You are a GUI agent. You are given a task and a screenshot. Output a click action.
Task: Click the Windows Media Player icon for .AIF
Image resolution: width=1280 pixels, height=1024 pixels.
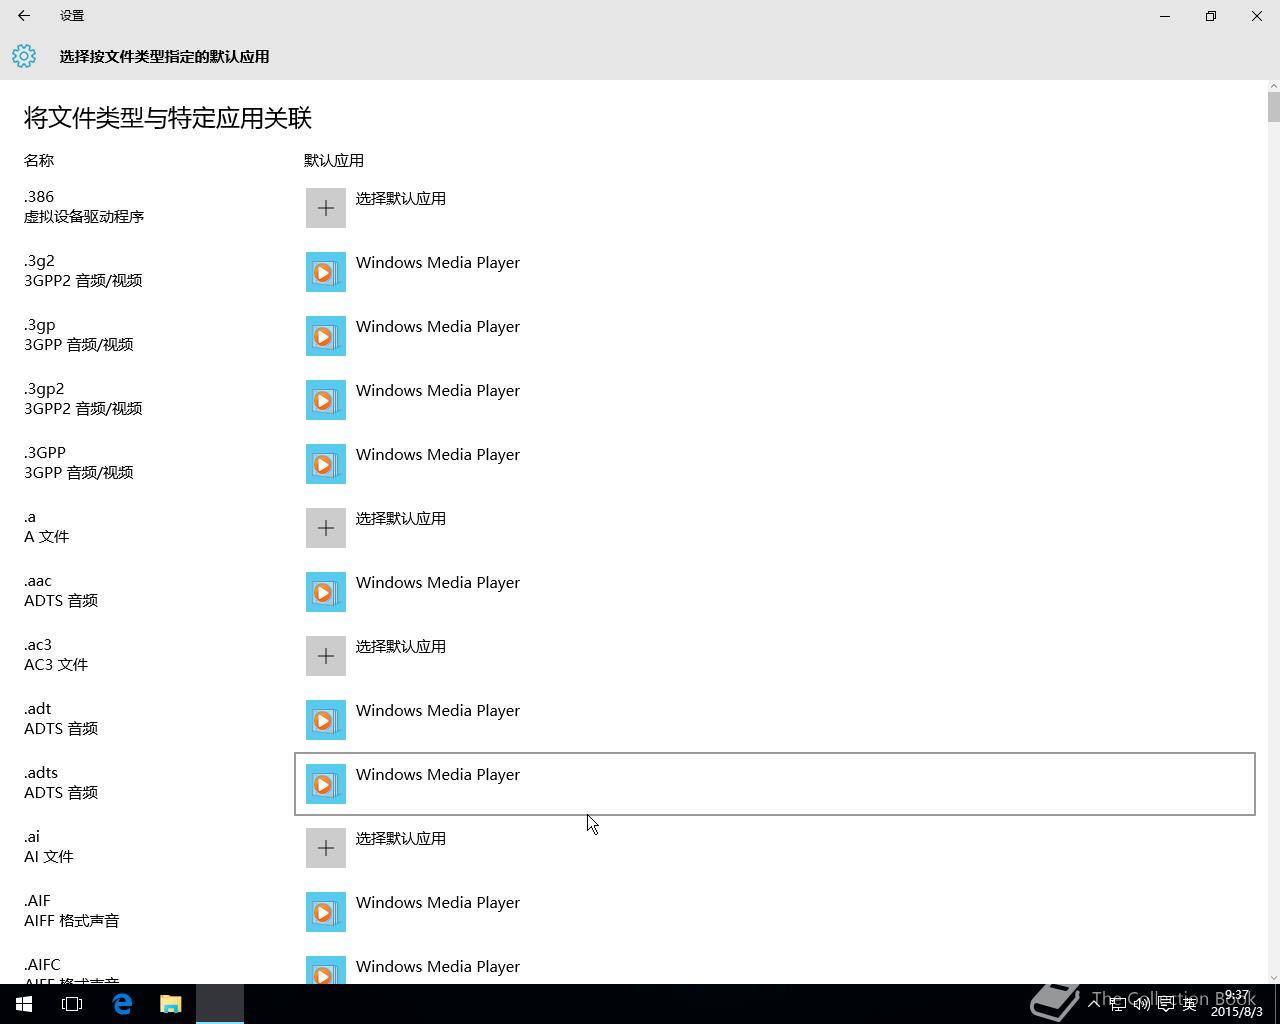tap(326, 912)
